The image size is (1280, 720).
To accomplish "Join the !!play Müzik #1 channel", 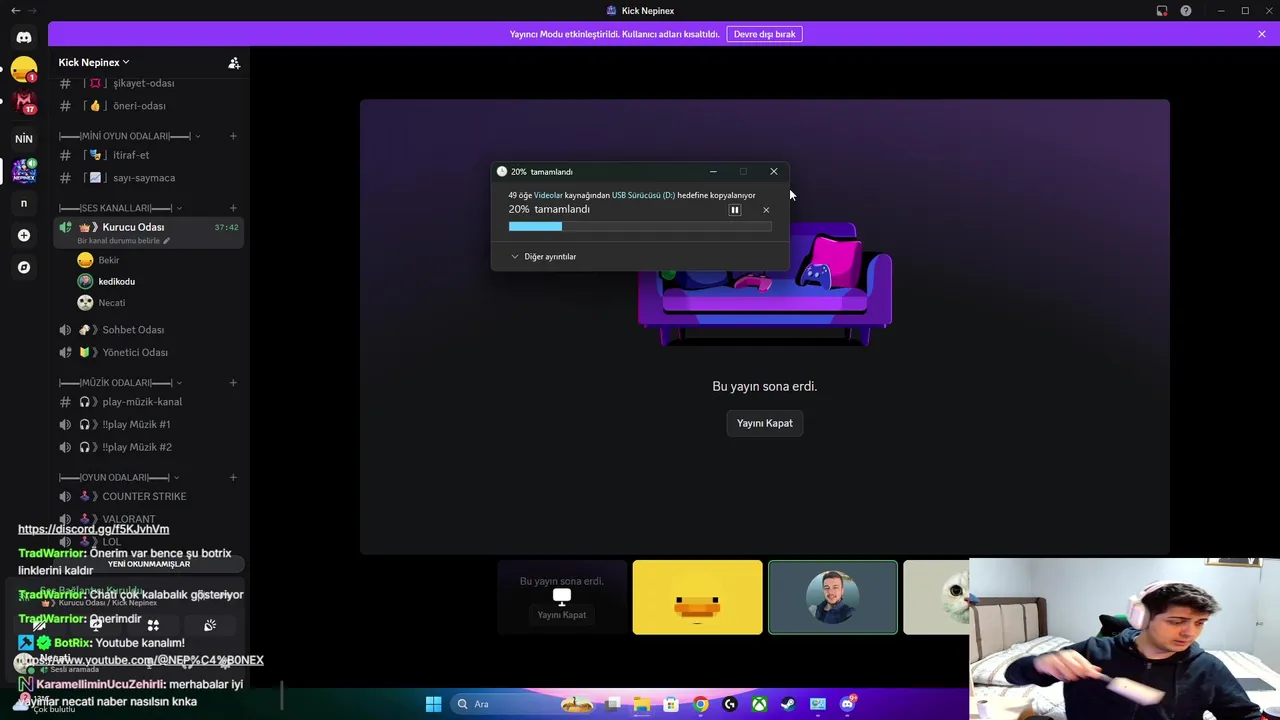I will point(148,424).
